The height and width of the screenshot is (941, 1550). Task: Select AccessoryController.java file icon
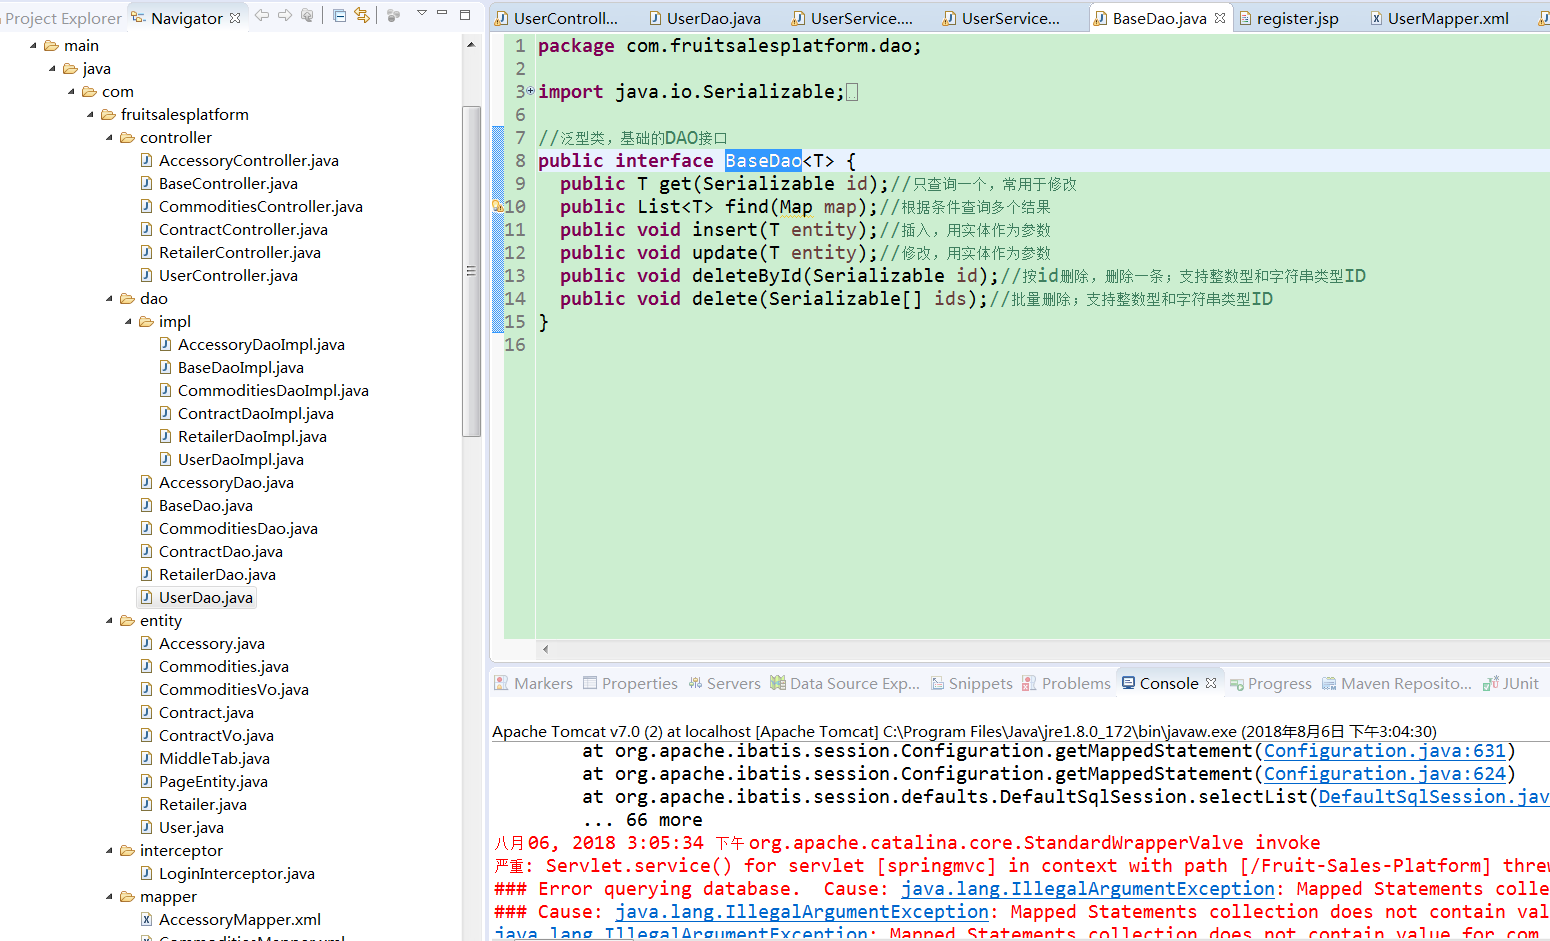pos(147,160)
